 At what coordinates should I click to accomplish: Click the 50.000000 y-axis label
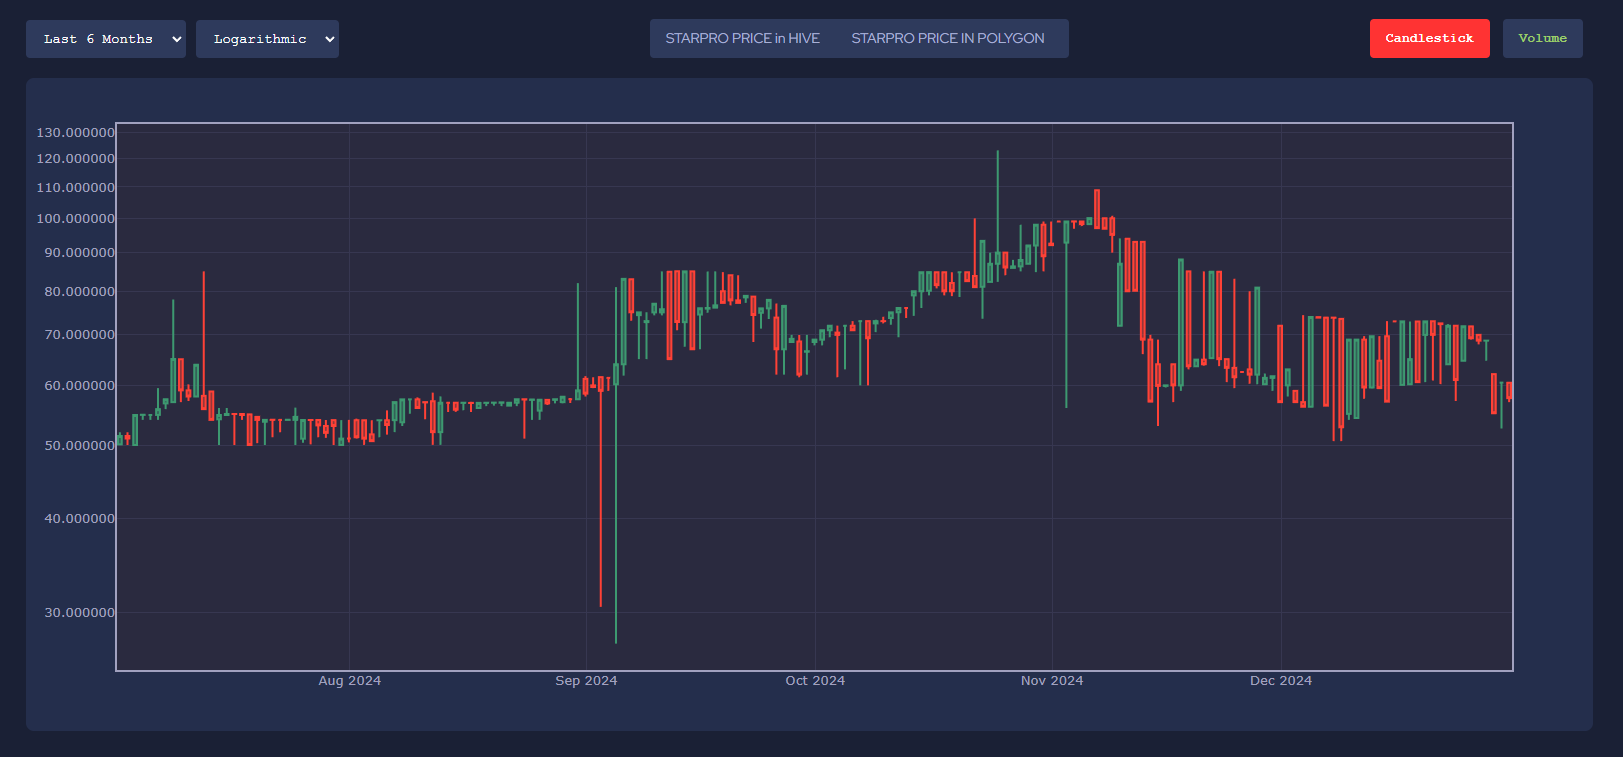(x=80, y=445)
